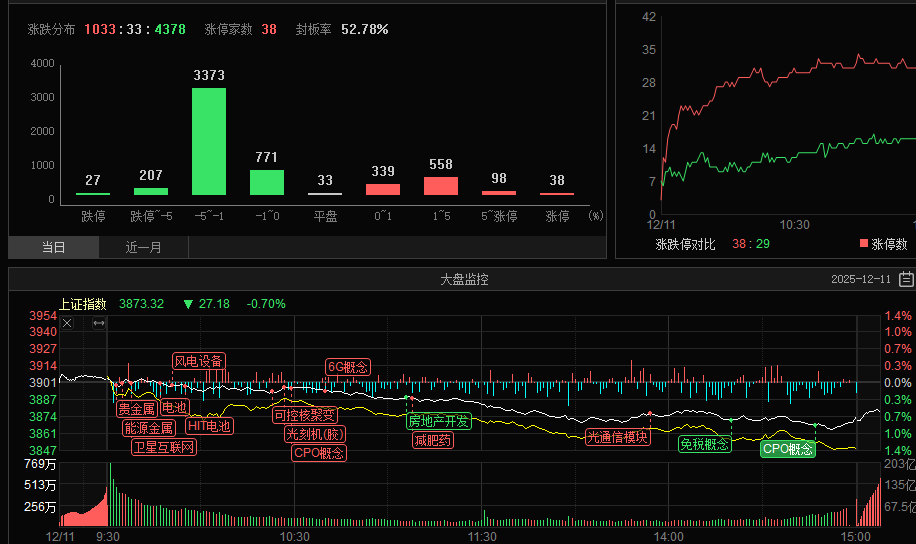Click the green highlighted CPO概念 tag
This screenshot has width=916, height=544.
coord(788,449)
